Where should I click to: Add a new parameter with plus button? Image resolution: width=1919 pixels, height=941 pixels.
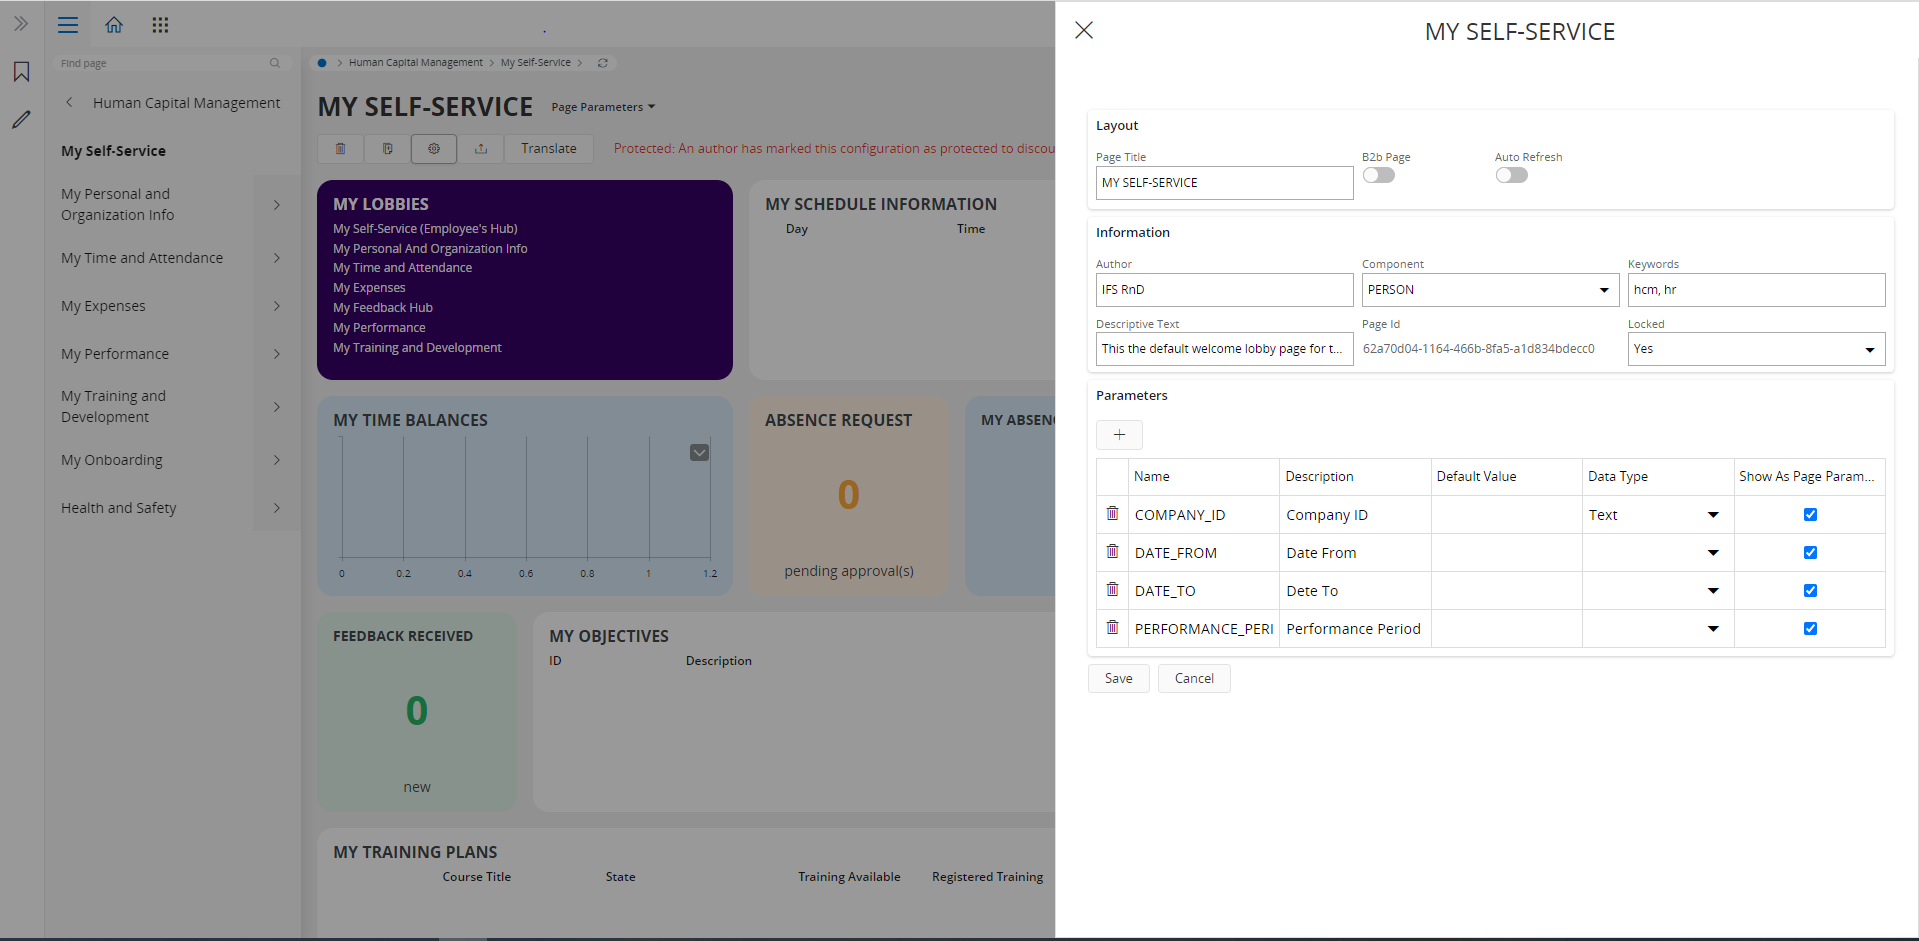(1119, 435)
